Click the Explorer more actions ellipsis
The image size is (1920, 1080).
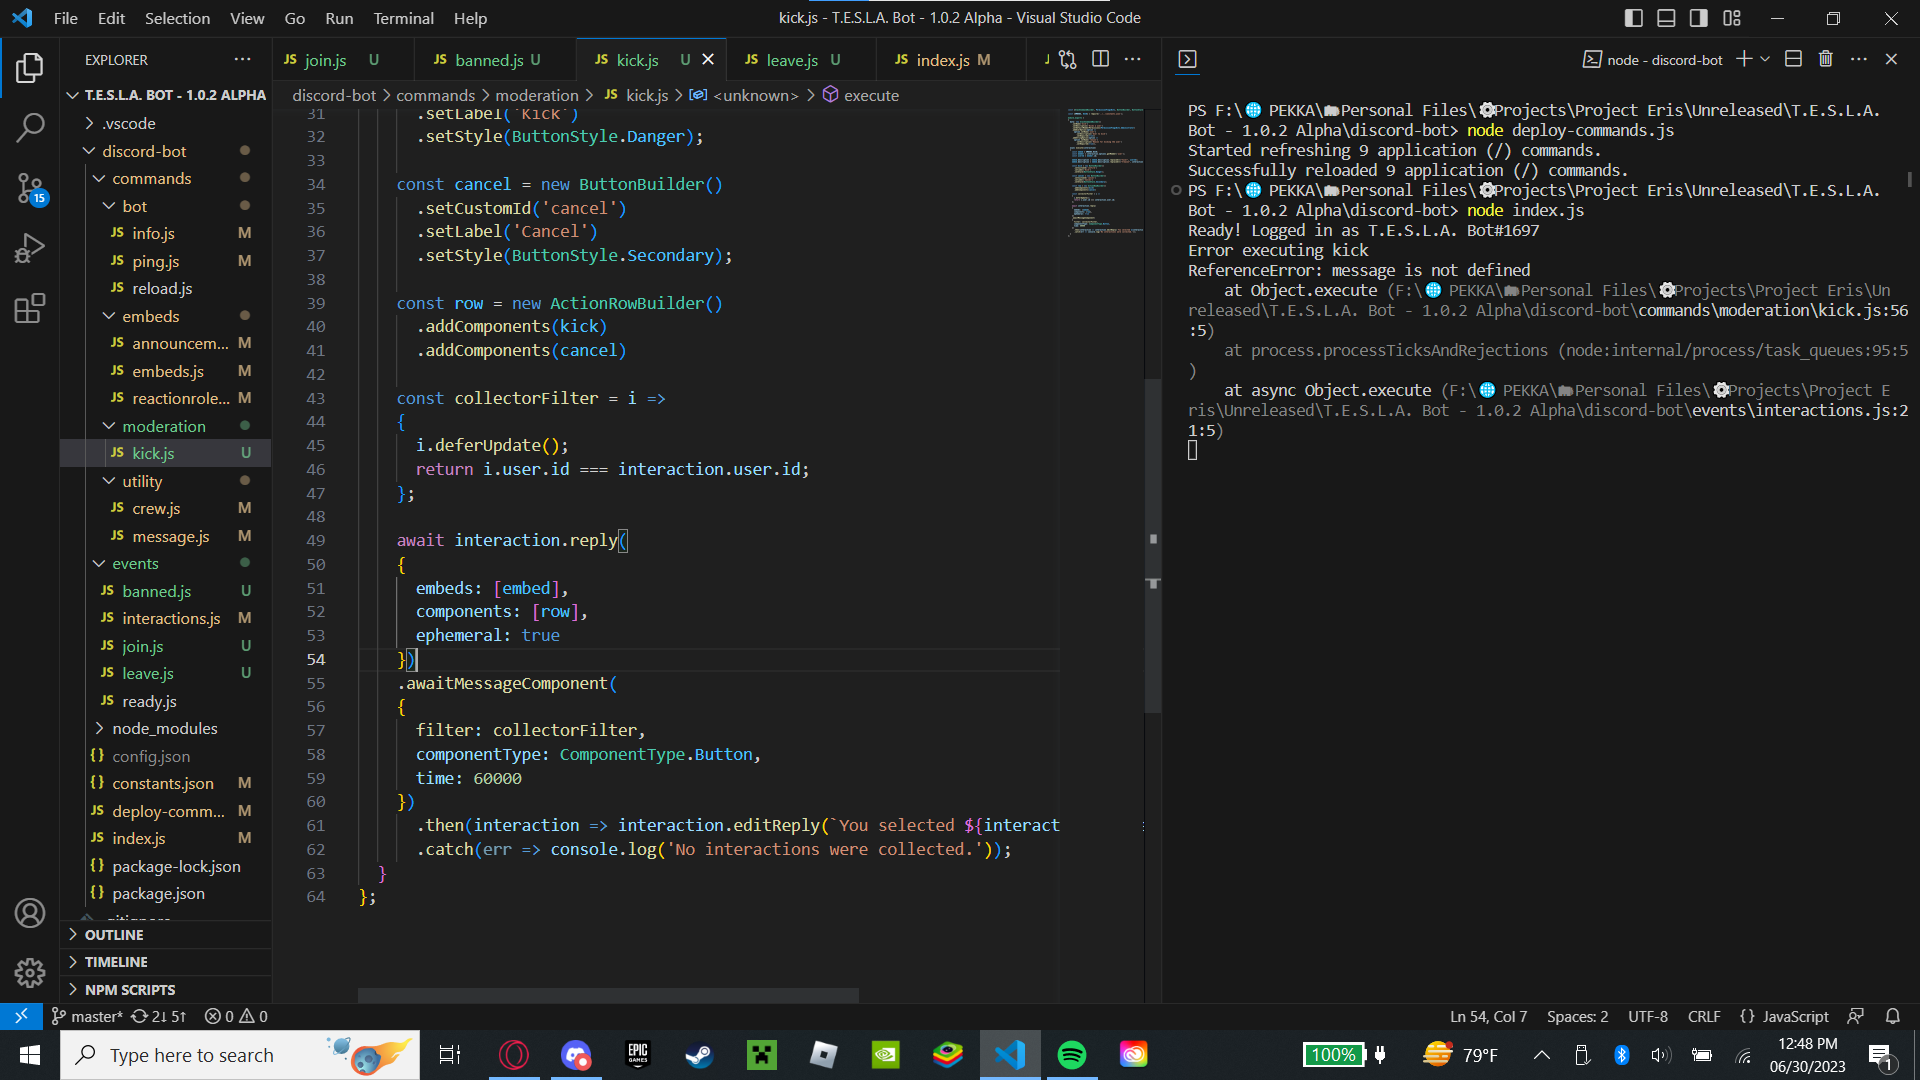(243, 60)
